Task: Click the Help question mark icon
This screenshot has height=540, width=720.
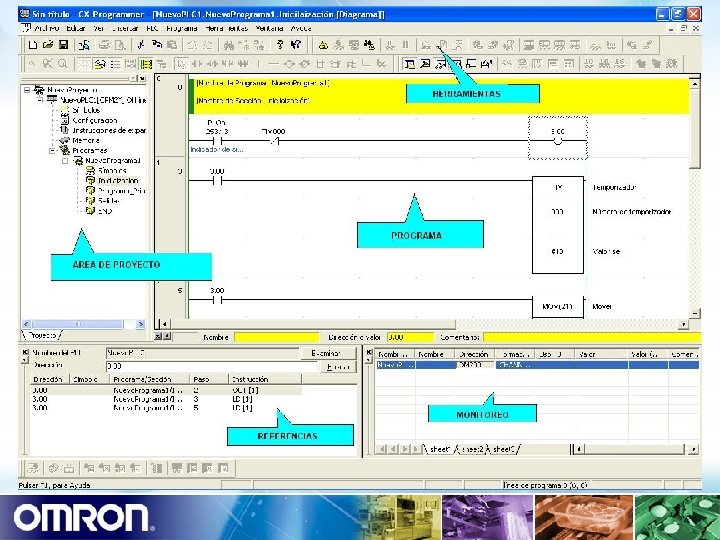Action: coord(280,45)
